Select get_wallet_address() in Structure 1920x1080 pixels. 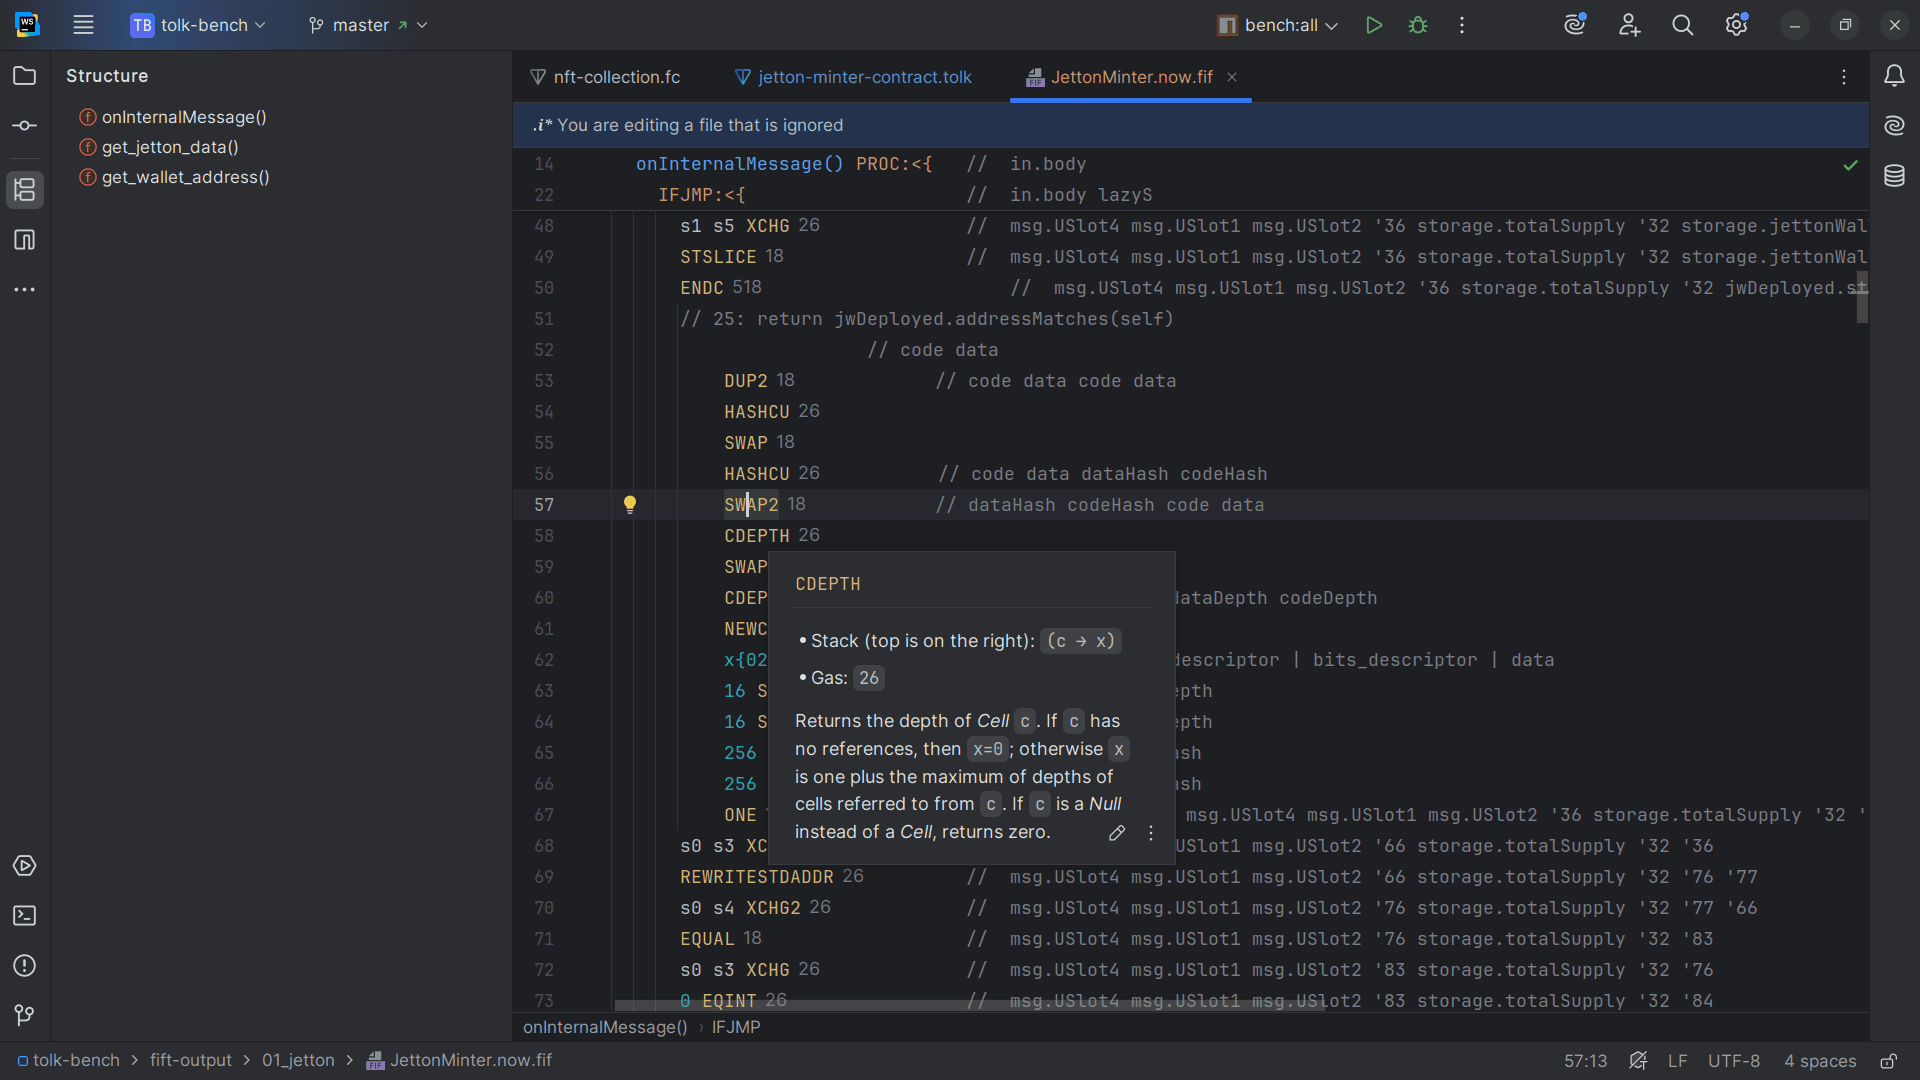185,177
